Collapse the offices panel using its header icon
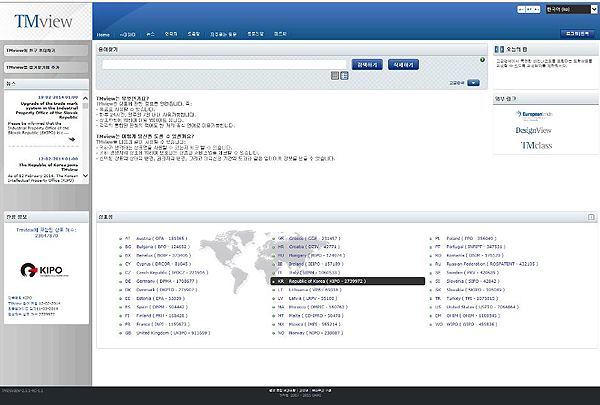 click(x=591, y=217)
